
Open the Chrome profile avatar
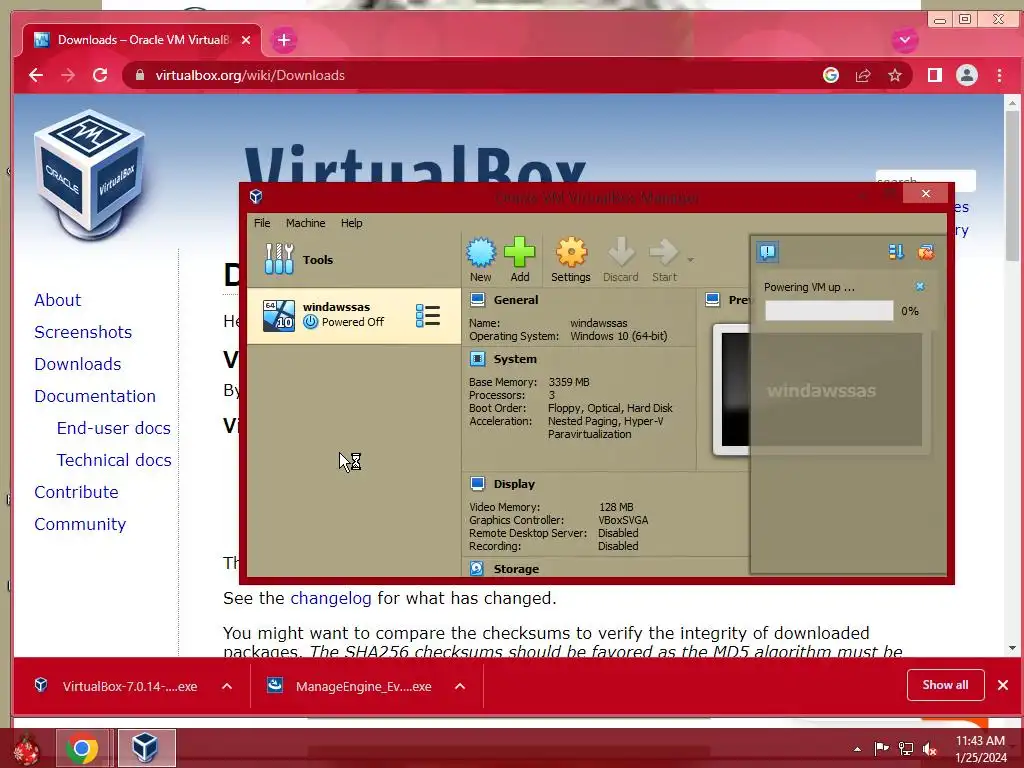coord(967,75)
